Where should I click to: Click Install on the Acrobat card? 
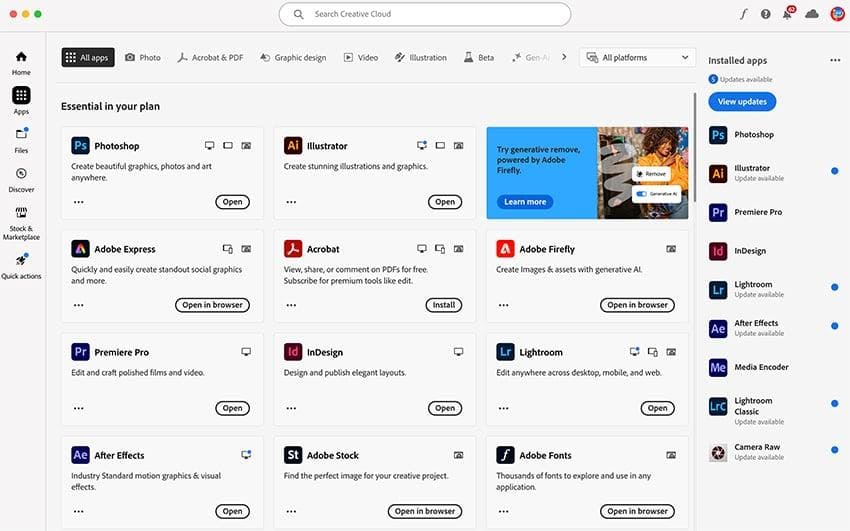(444, 305)
